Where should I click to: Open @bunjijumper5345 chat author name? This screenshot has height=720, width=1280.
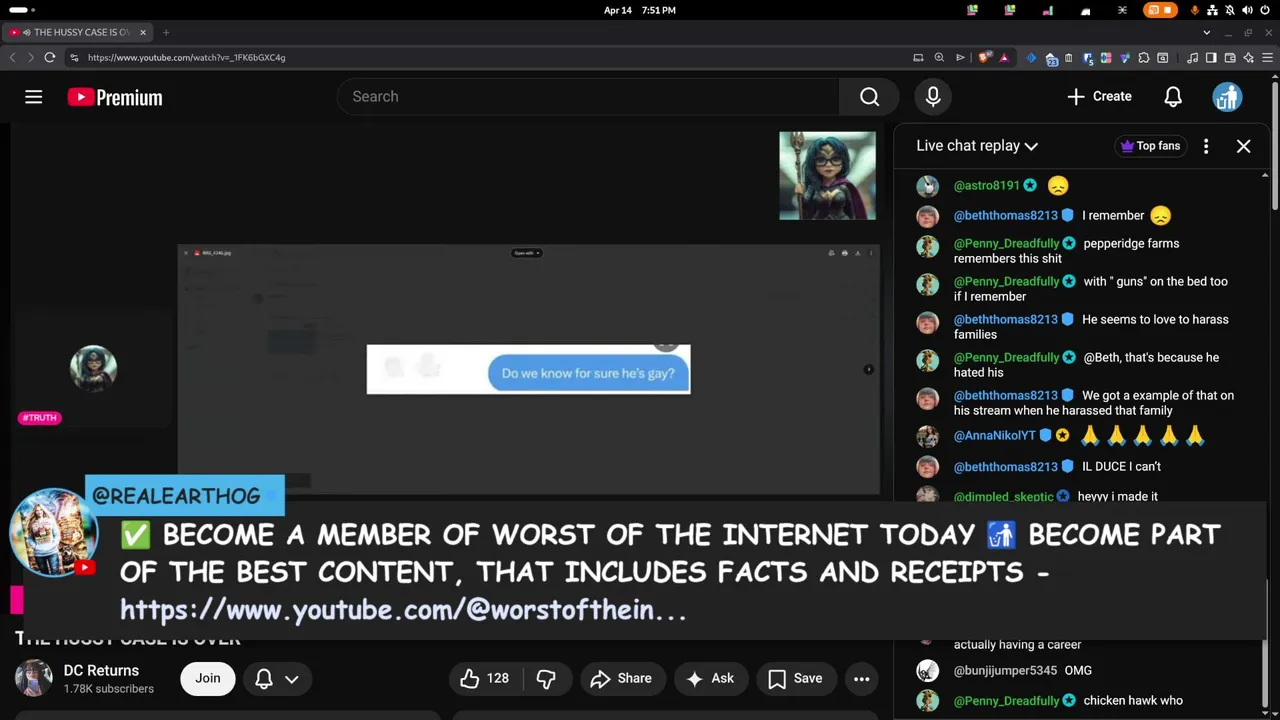1005,671
